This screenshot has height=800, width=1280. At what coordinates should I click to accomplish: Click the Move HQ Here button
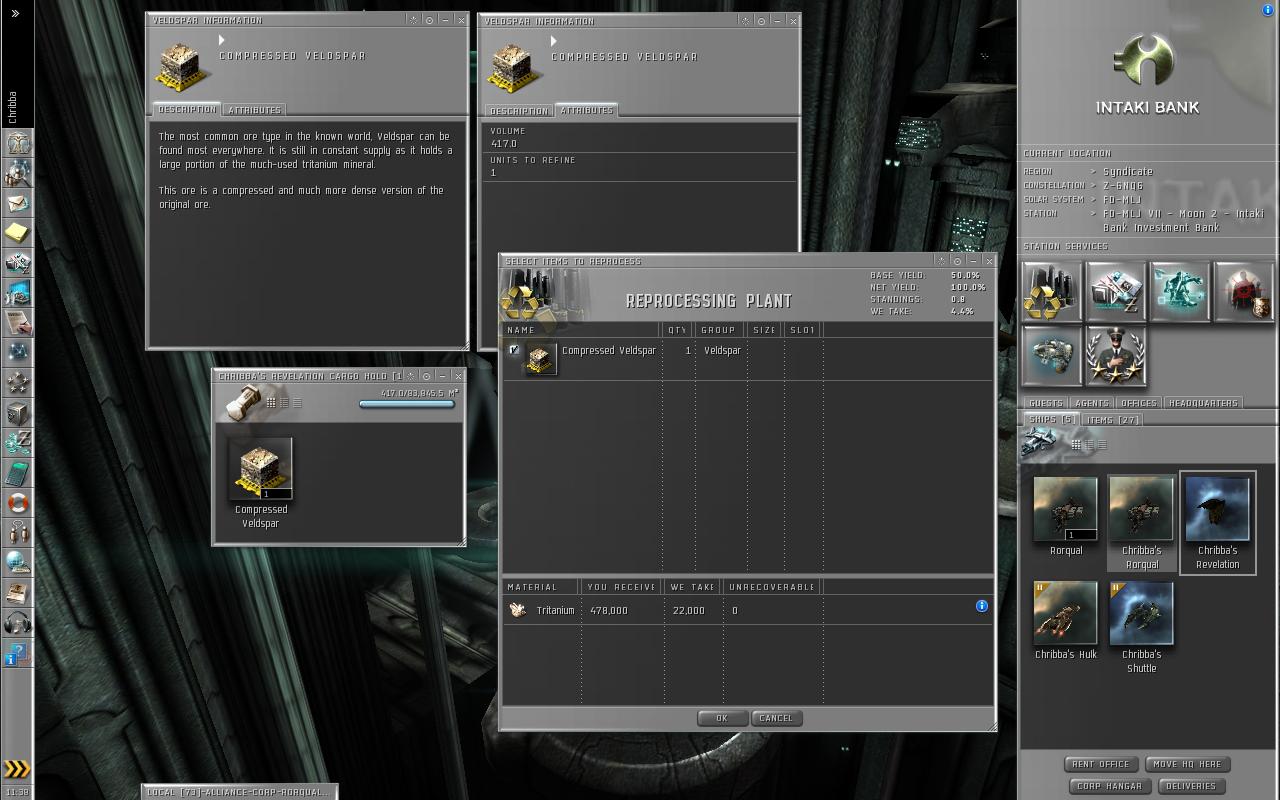pyautogui.click(x=1187, y=764)
